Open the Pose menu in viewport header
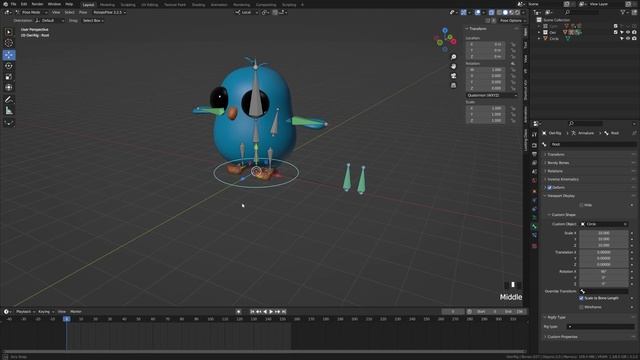 pyautogui.click(x=83, y=12)
